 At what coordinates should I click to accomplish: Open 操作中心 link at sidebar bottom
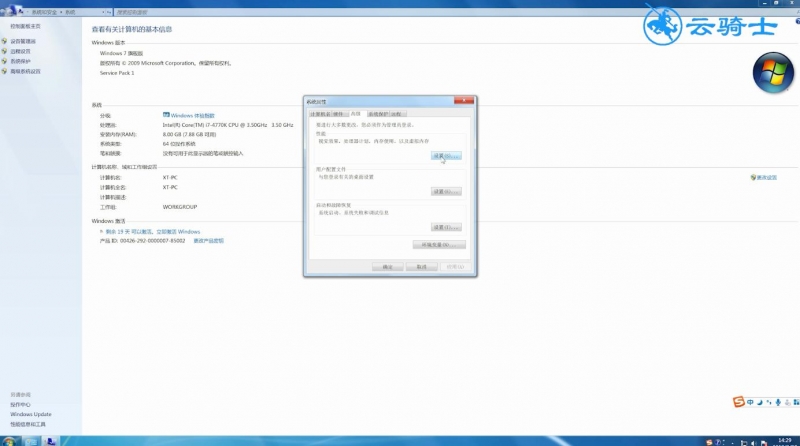[20, 405]
